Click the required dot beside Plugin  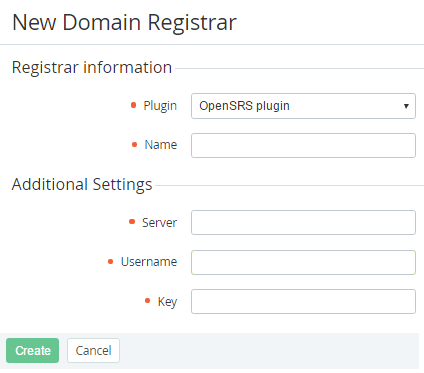pyautogui.click(x=133, y=105)
